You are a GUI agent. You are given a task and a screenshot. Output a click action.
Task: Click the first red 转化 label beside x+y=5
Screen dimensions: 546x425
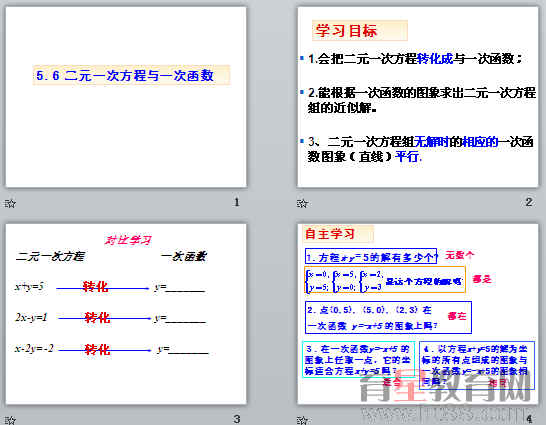click(x=95, y=286)
